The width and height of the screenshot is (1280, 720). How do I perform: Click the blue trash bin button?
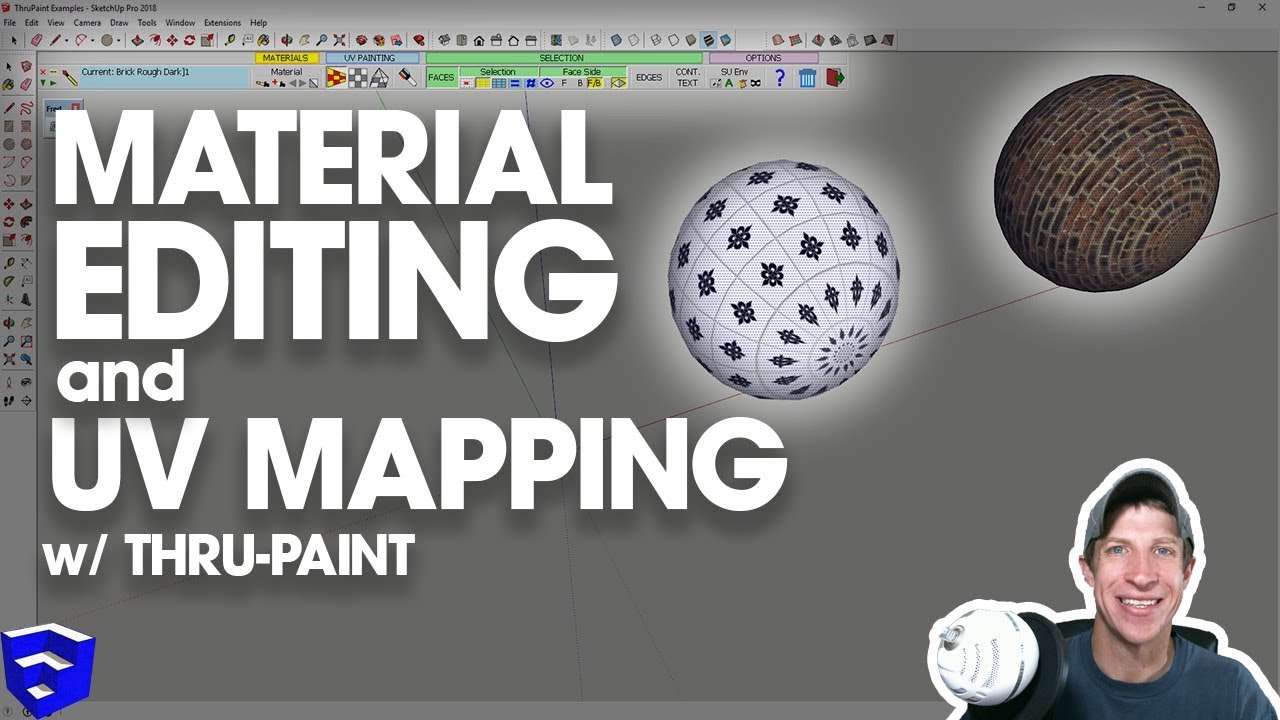click(x=808, y=78)
